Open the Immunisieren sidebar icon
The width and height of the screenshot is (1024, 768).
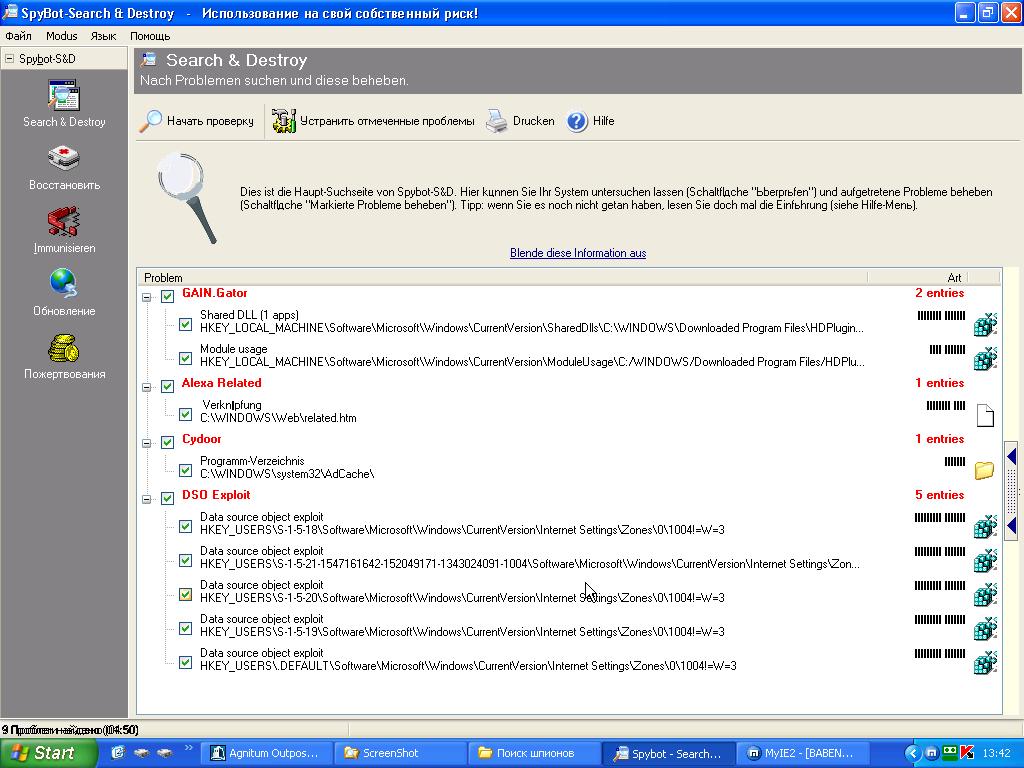coord(64,221)
